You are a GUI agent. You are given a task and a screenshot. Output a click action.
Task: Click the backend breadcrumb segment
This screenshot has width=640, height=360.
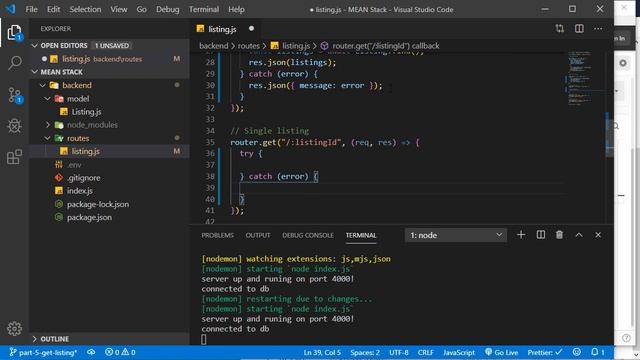click(213, 46)
